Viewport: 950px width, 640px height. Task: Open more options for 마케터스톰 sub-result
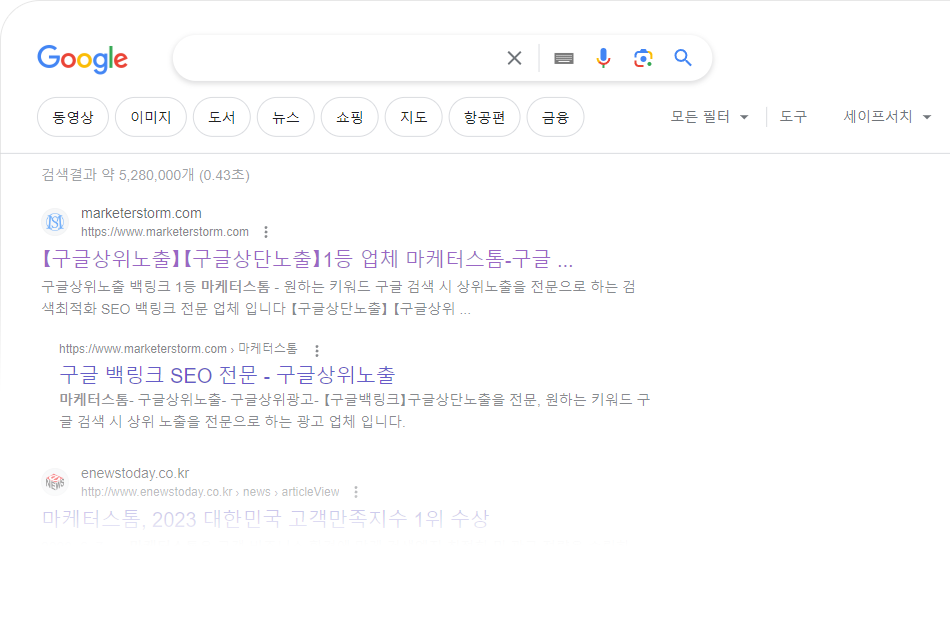[317, 350]
